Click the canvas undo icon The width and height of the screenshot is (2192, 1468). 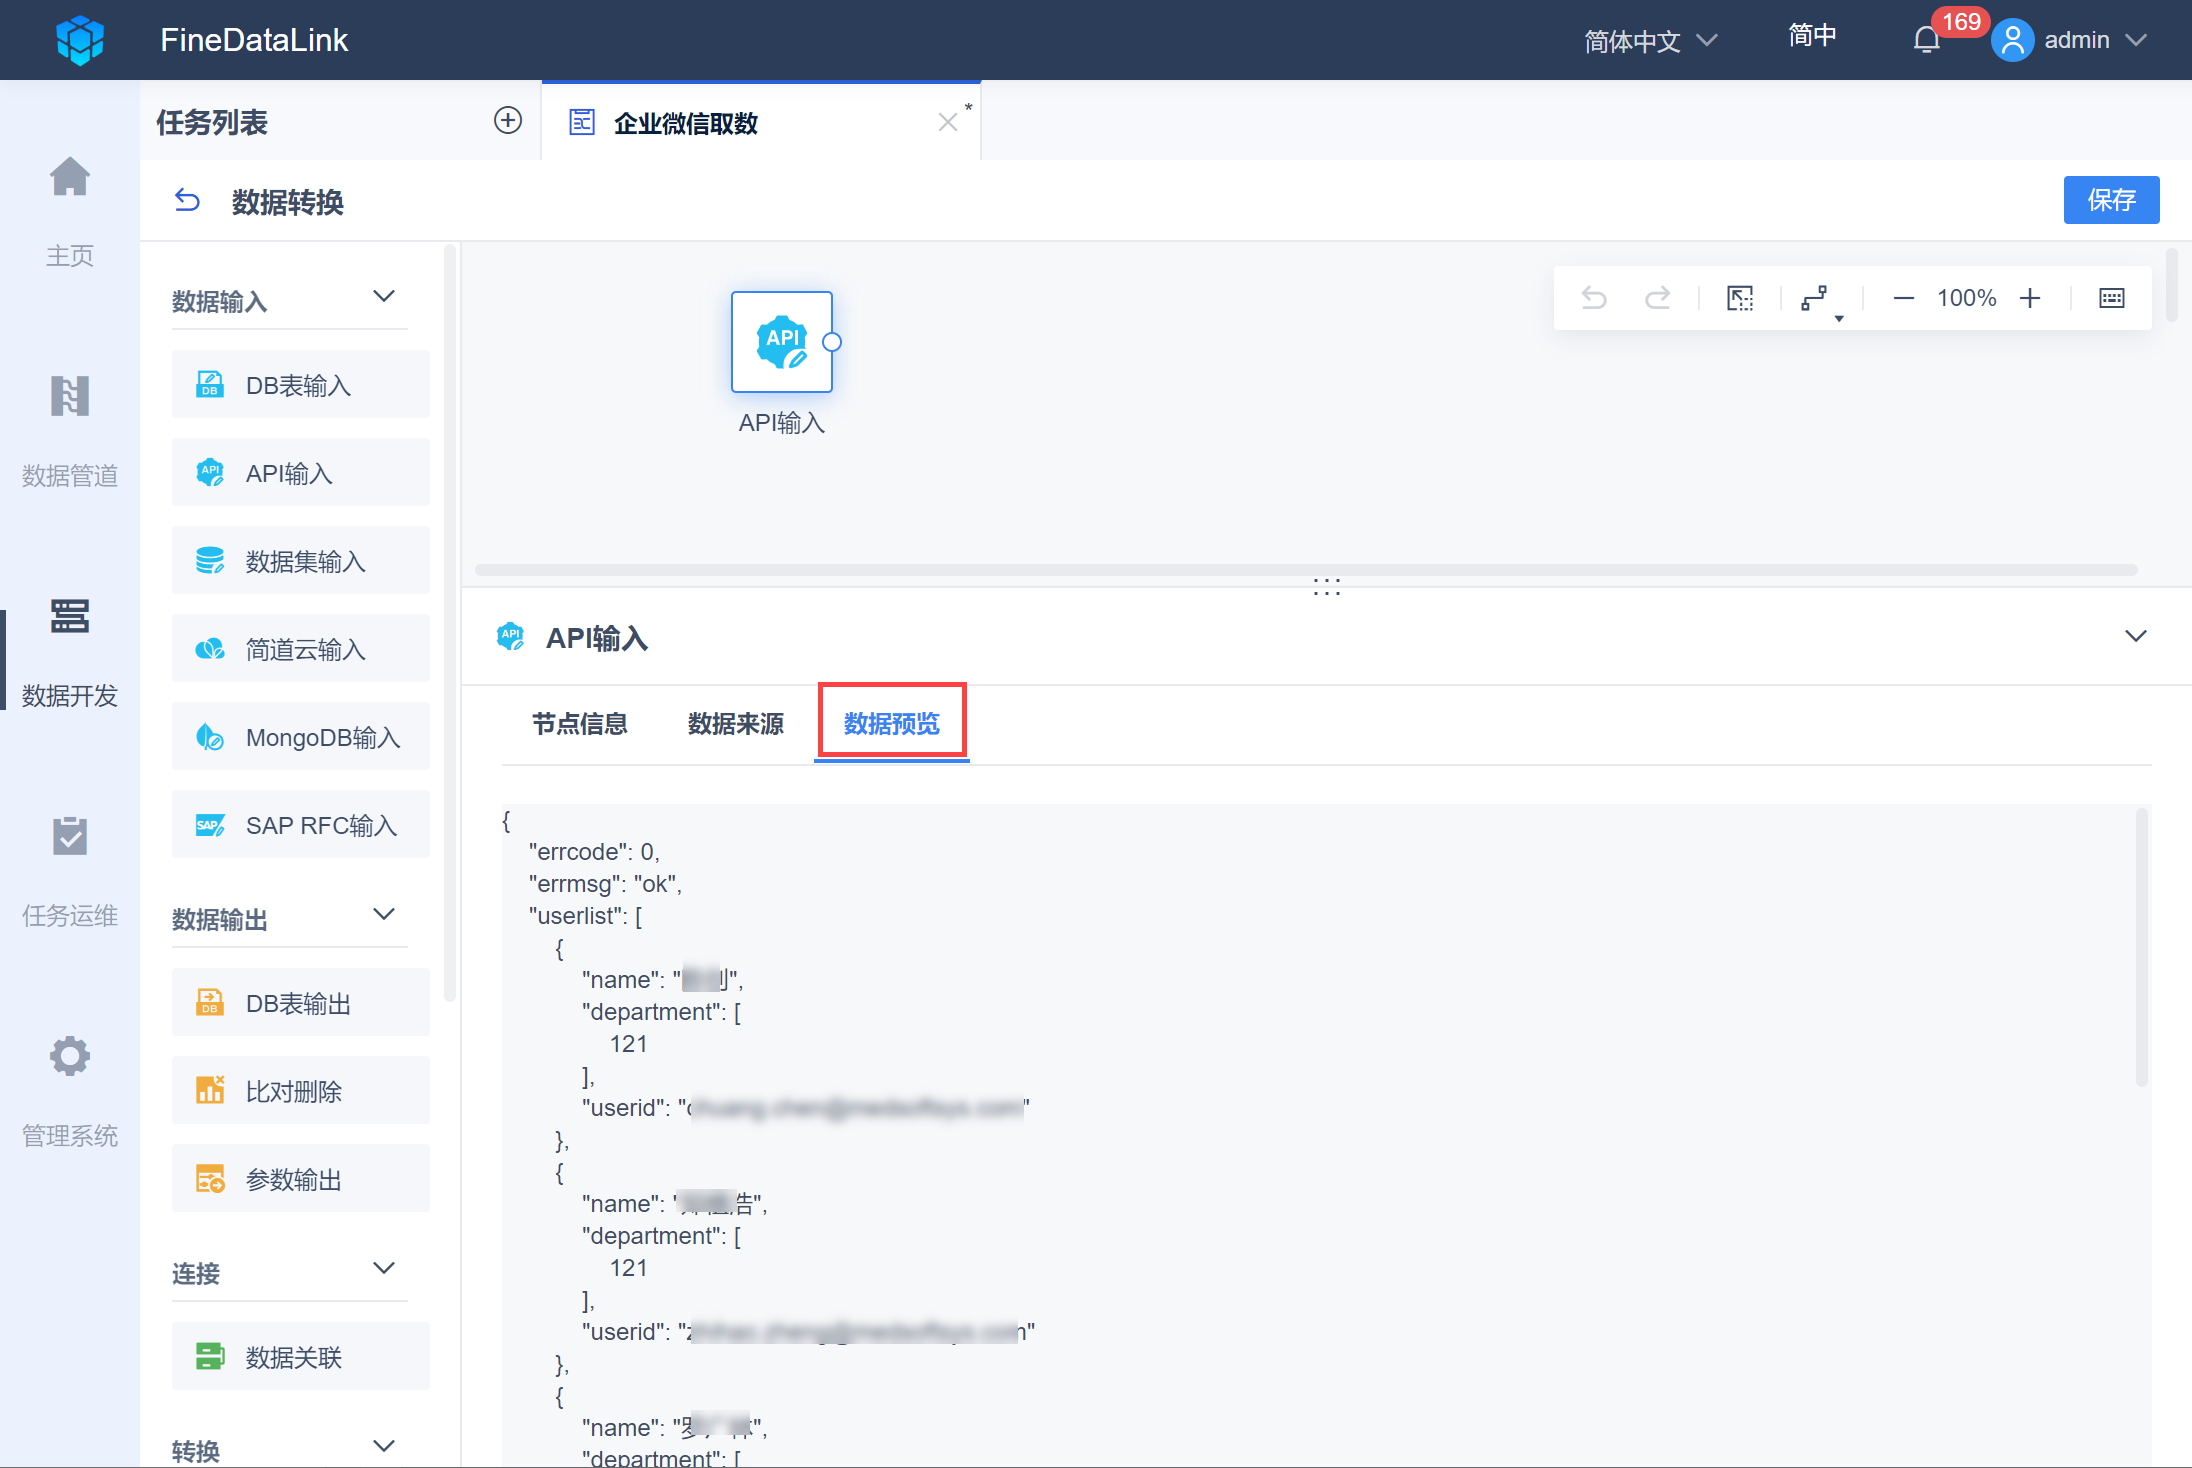(x=1594, y=298)
